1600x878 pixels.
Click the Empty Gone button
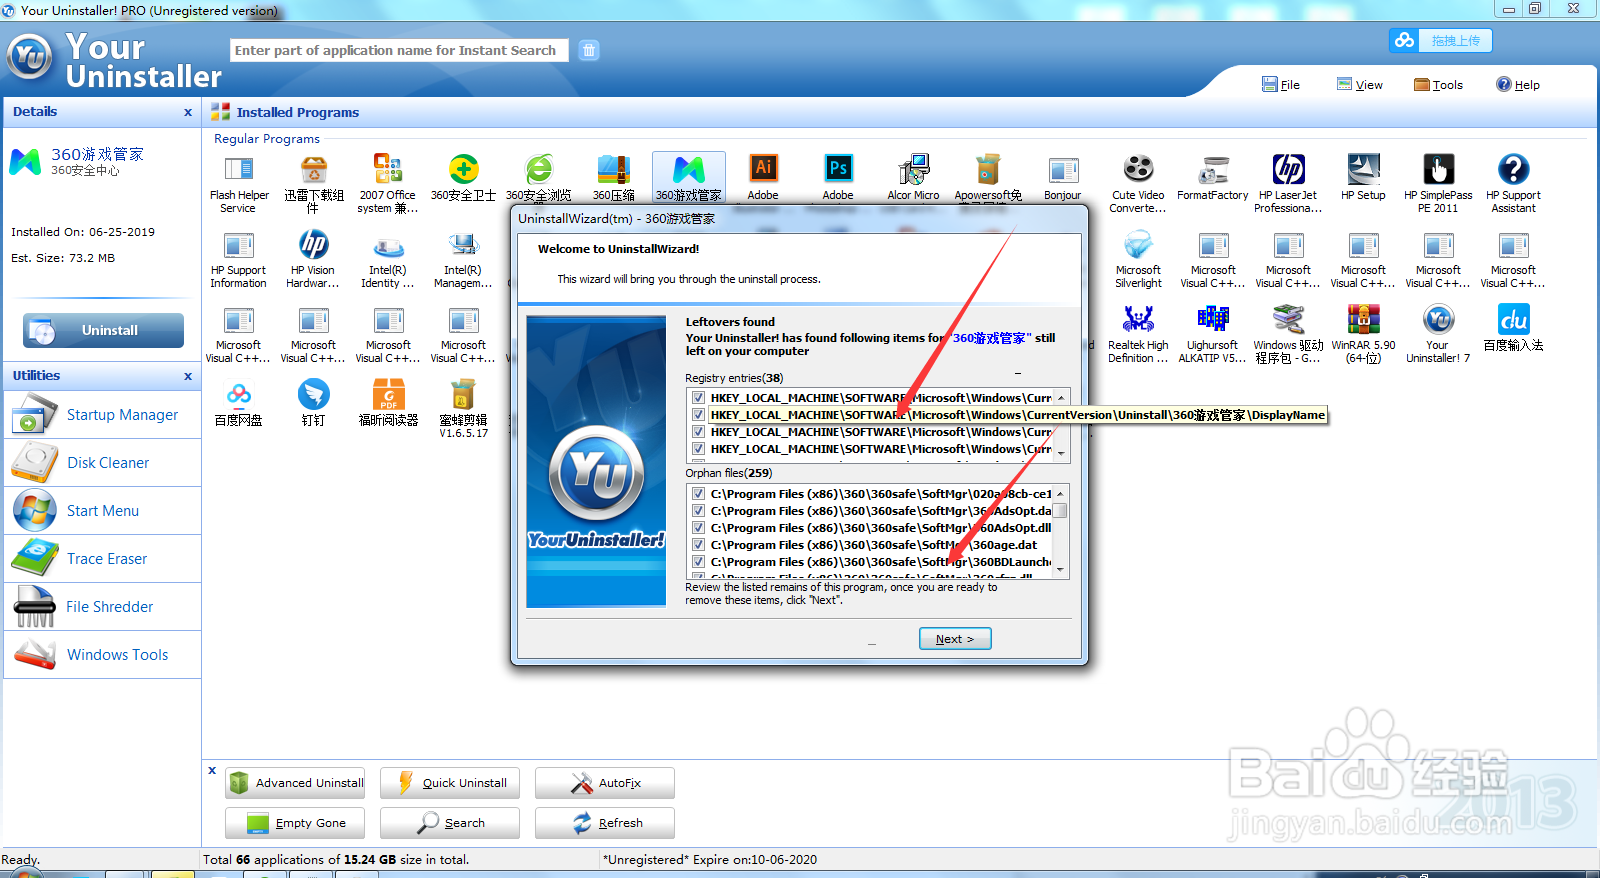(295, 823)
